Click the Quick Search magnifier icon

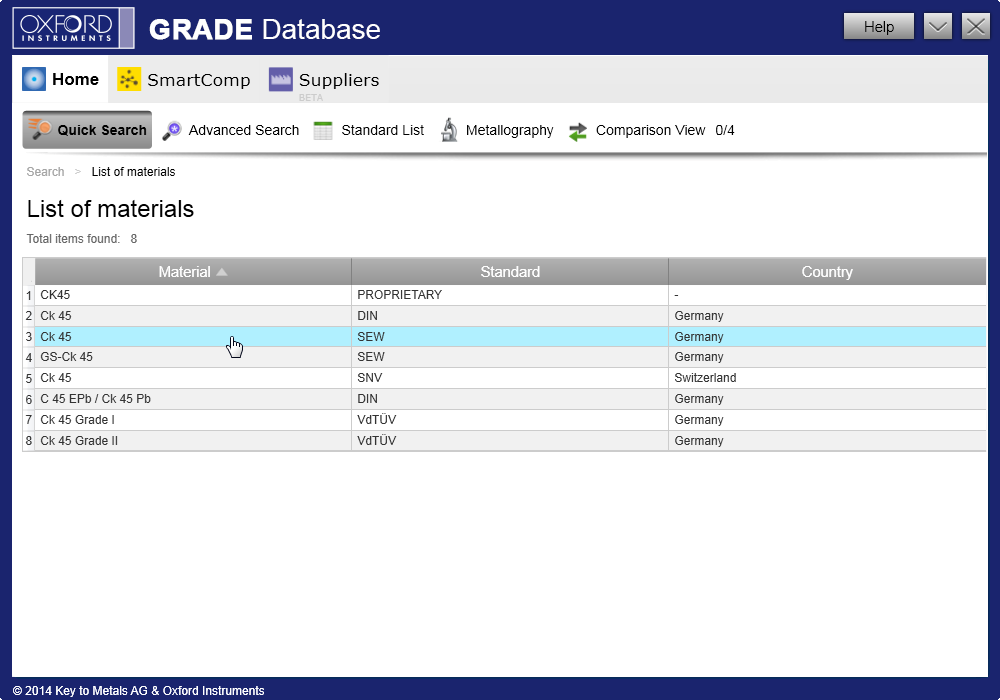coord(40,129)
